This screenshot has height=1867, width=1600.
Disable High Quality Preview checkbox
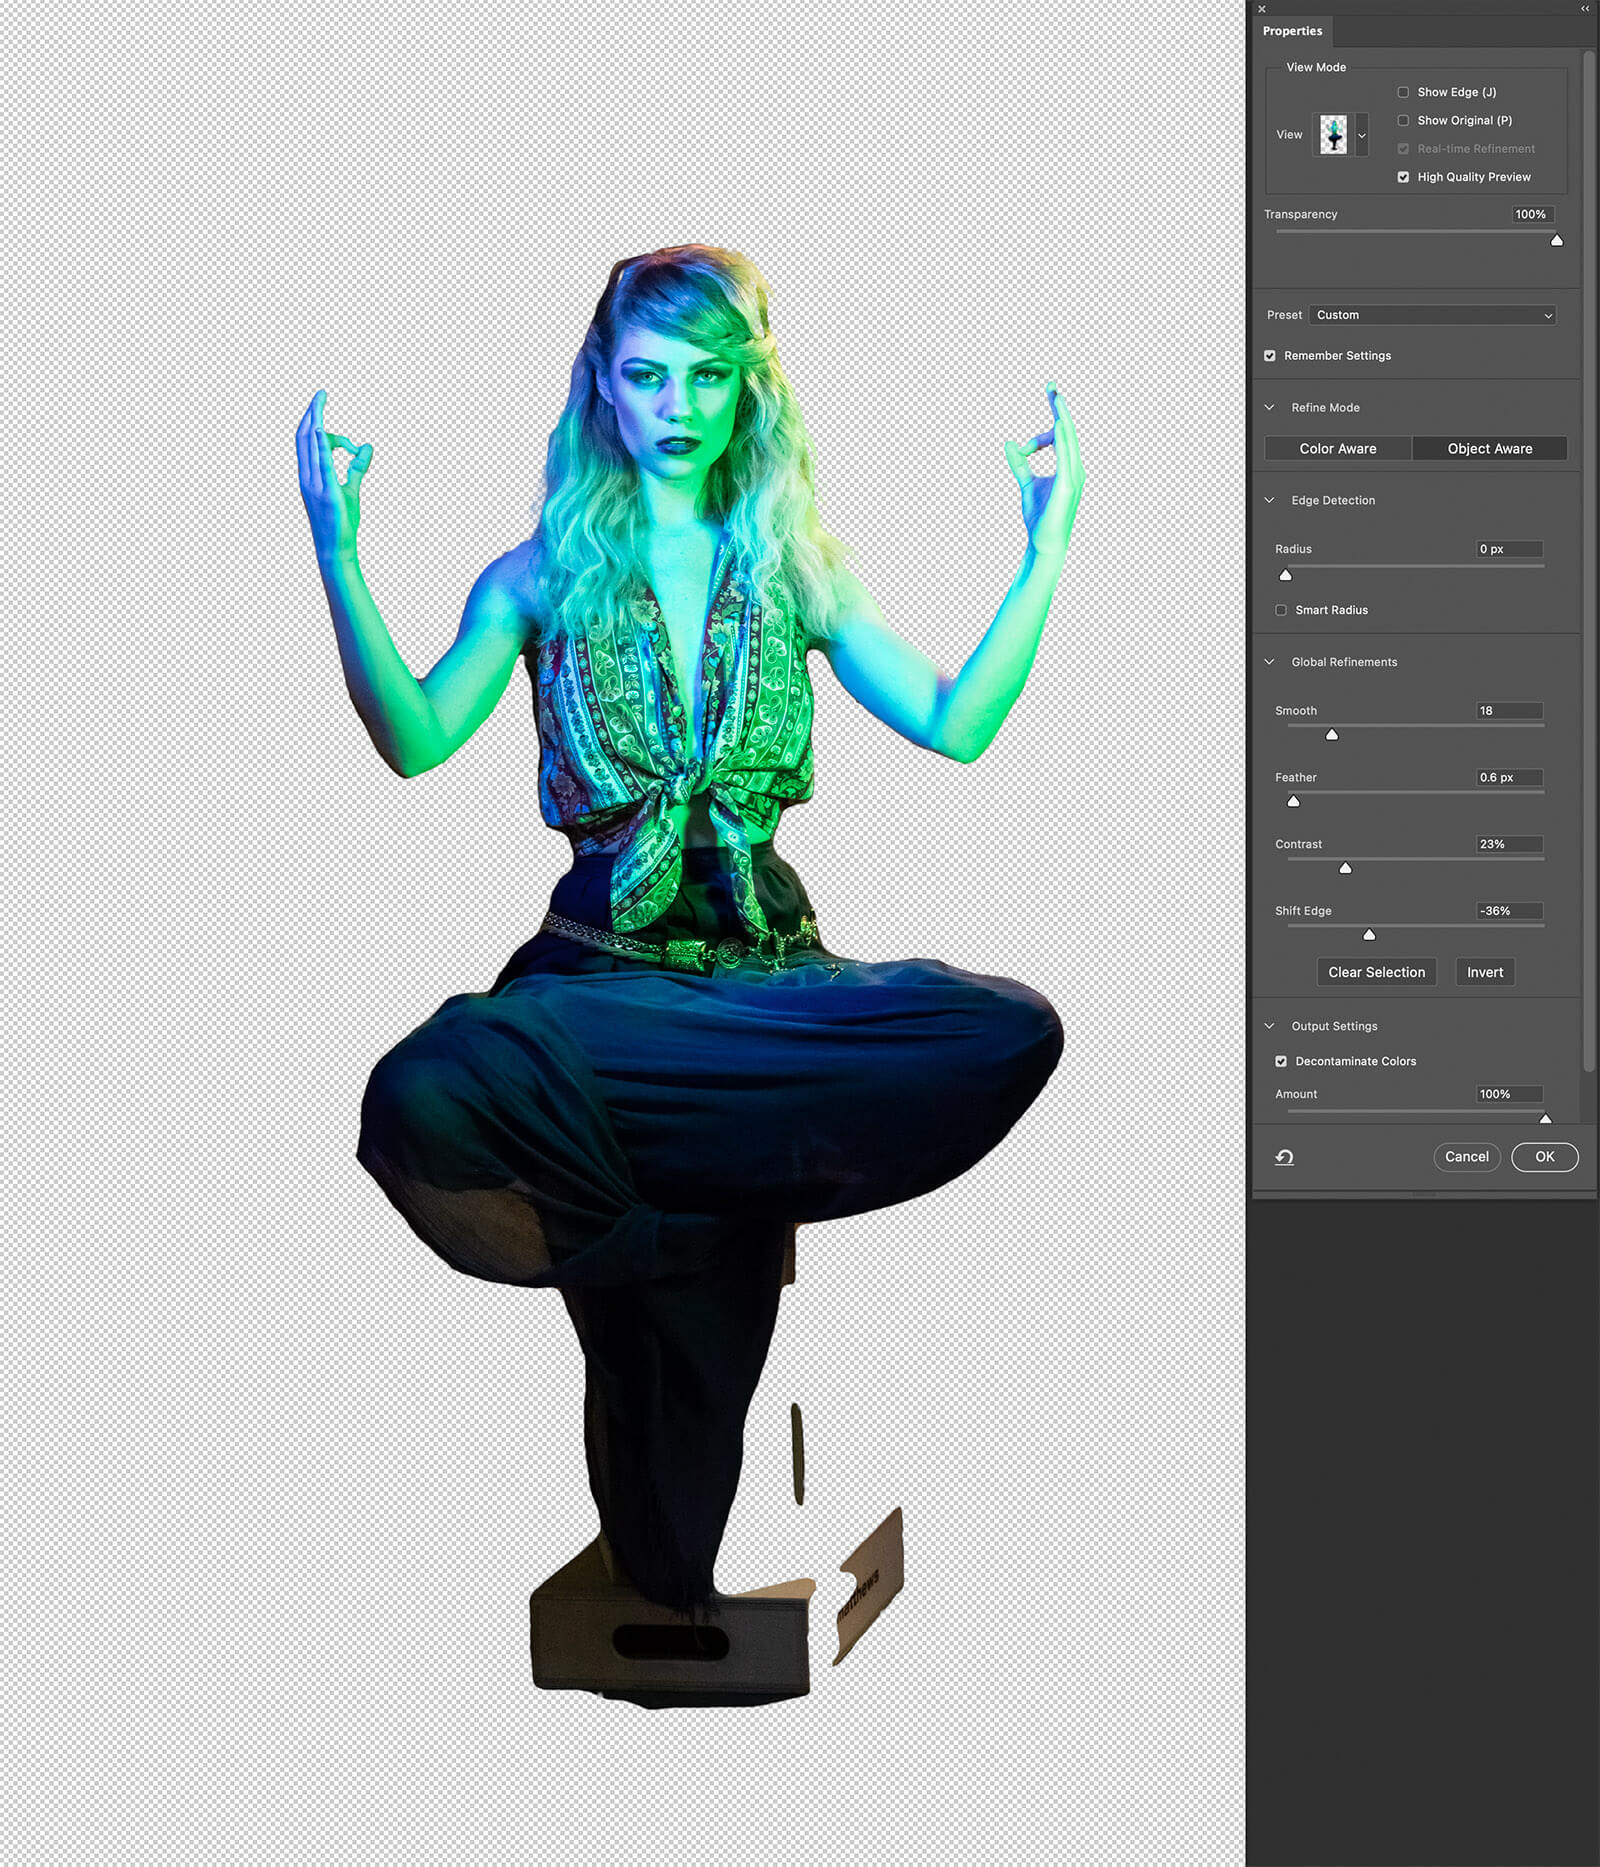[x=1403, y=177]
